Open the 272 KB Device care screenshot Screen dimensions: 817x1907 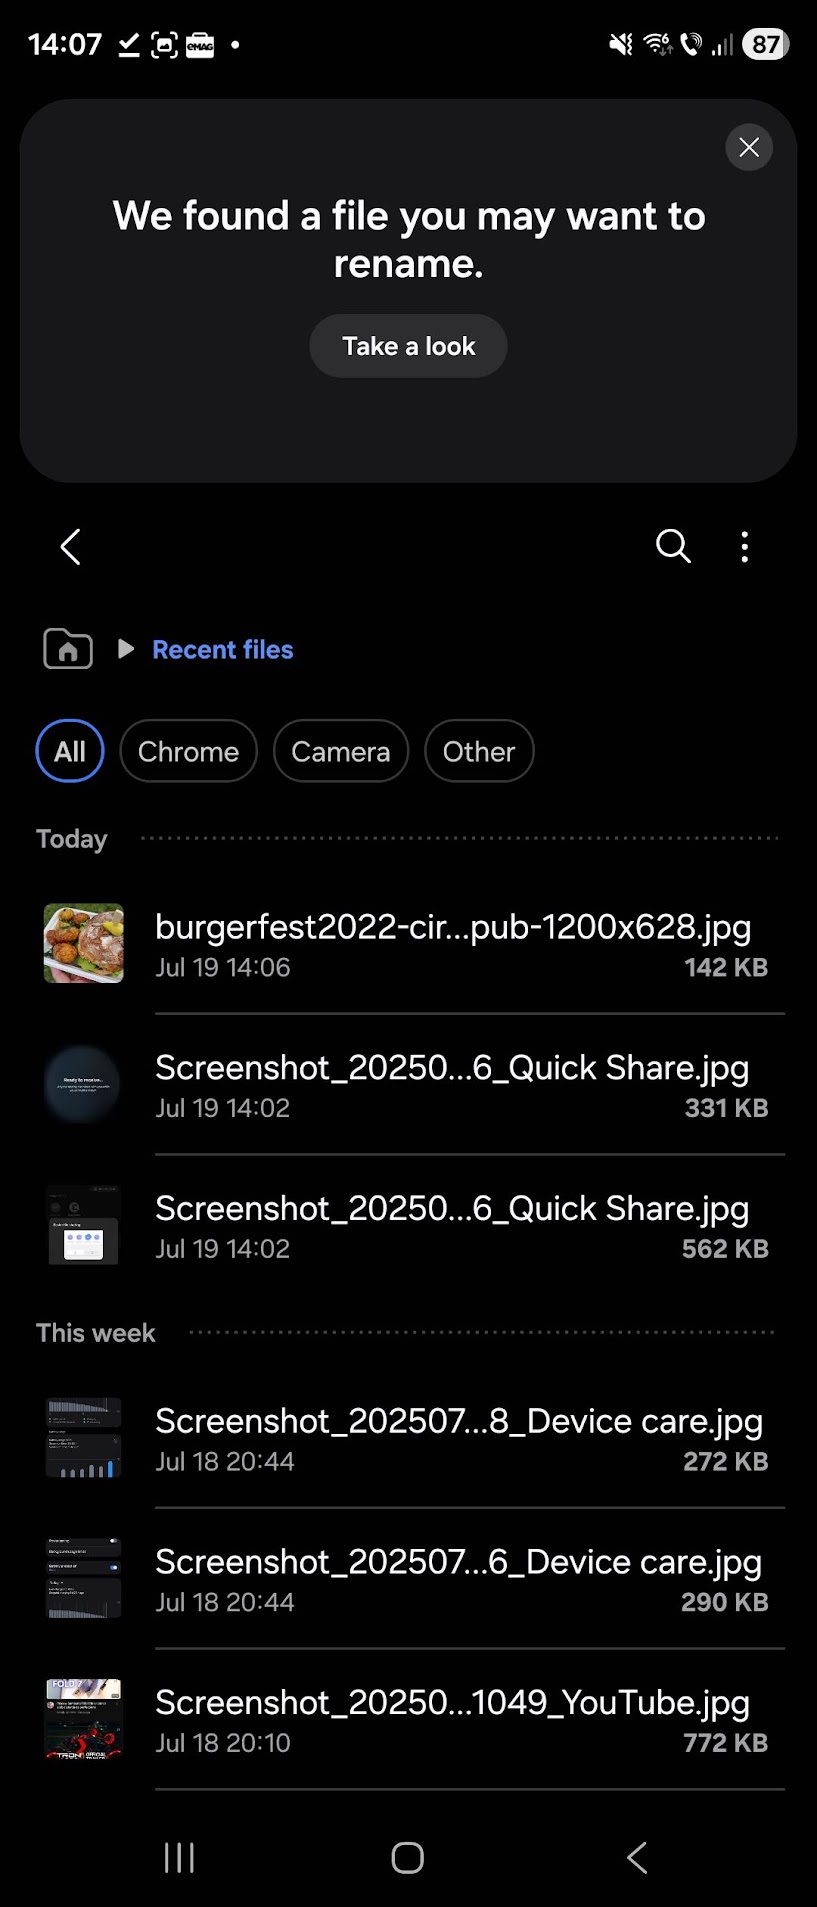460,1438
